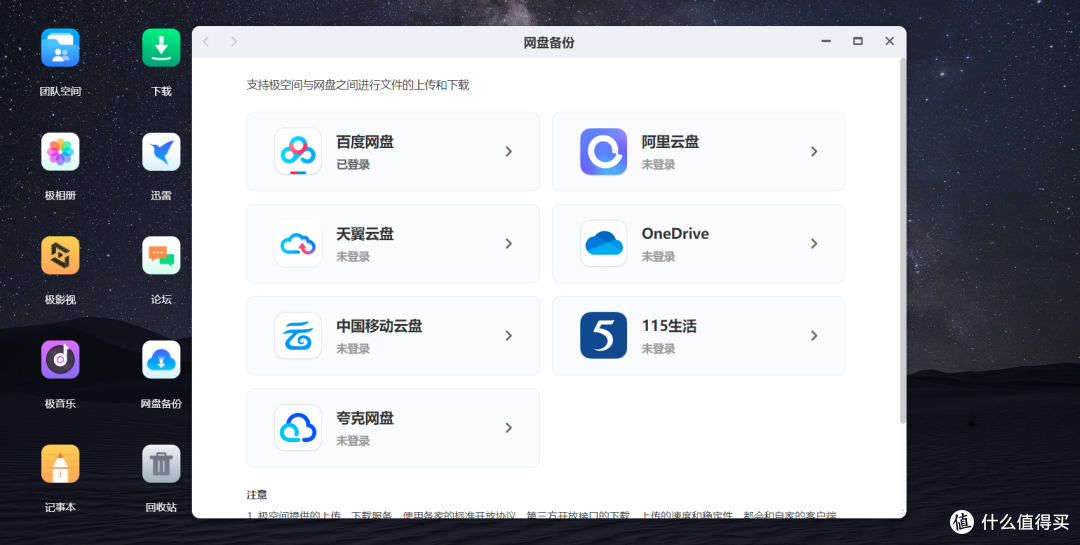This screenshot has width=1080, height=545.
Task: Open the 回收站 recycle bin
Action: coord(161,464)
